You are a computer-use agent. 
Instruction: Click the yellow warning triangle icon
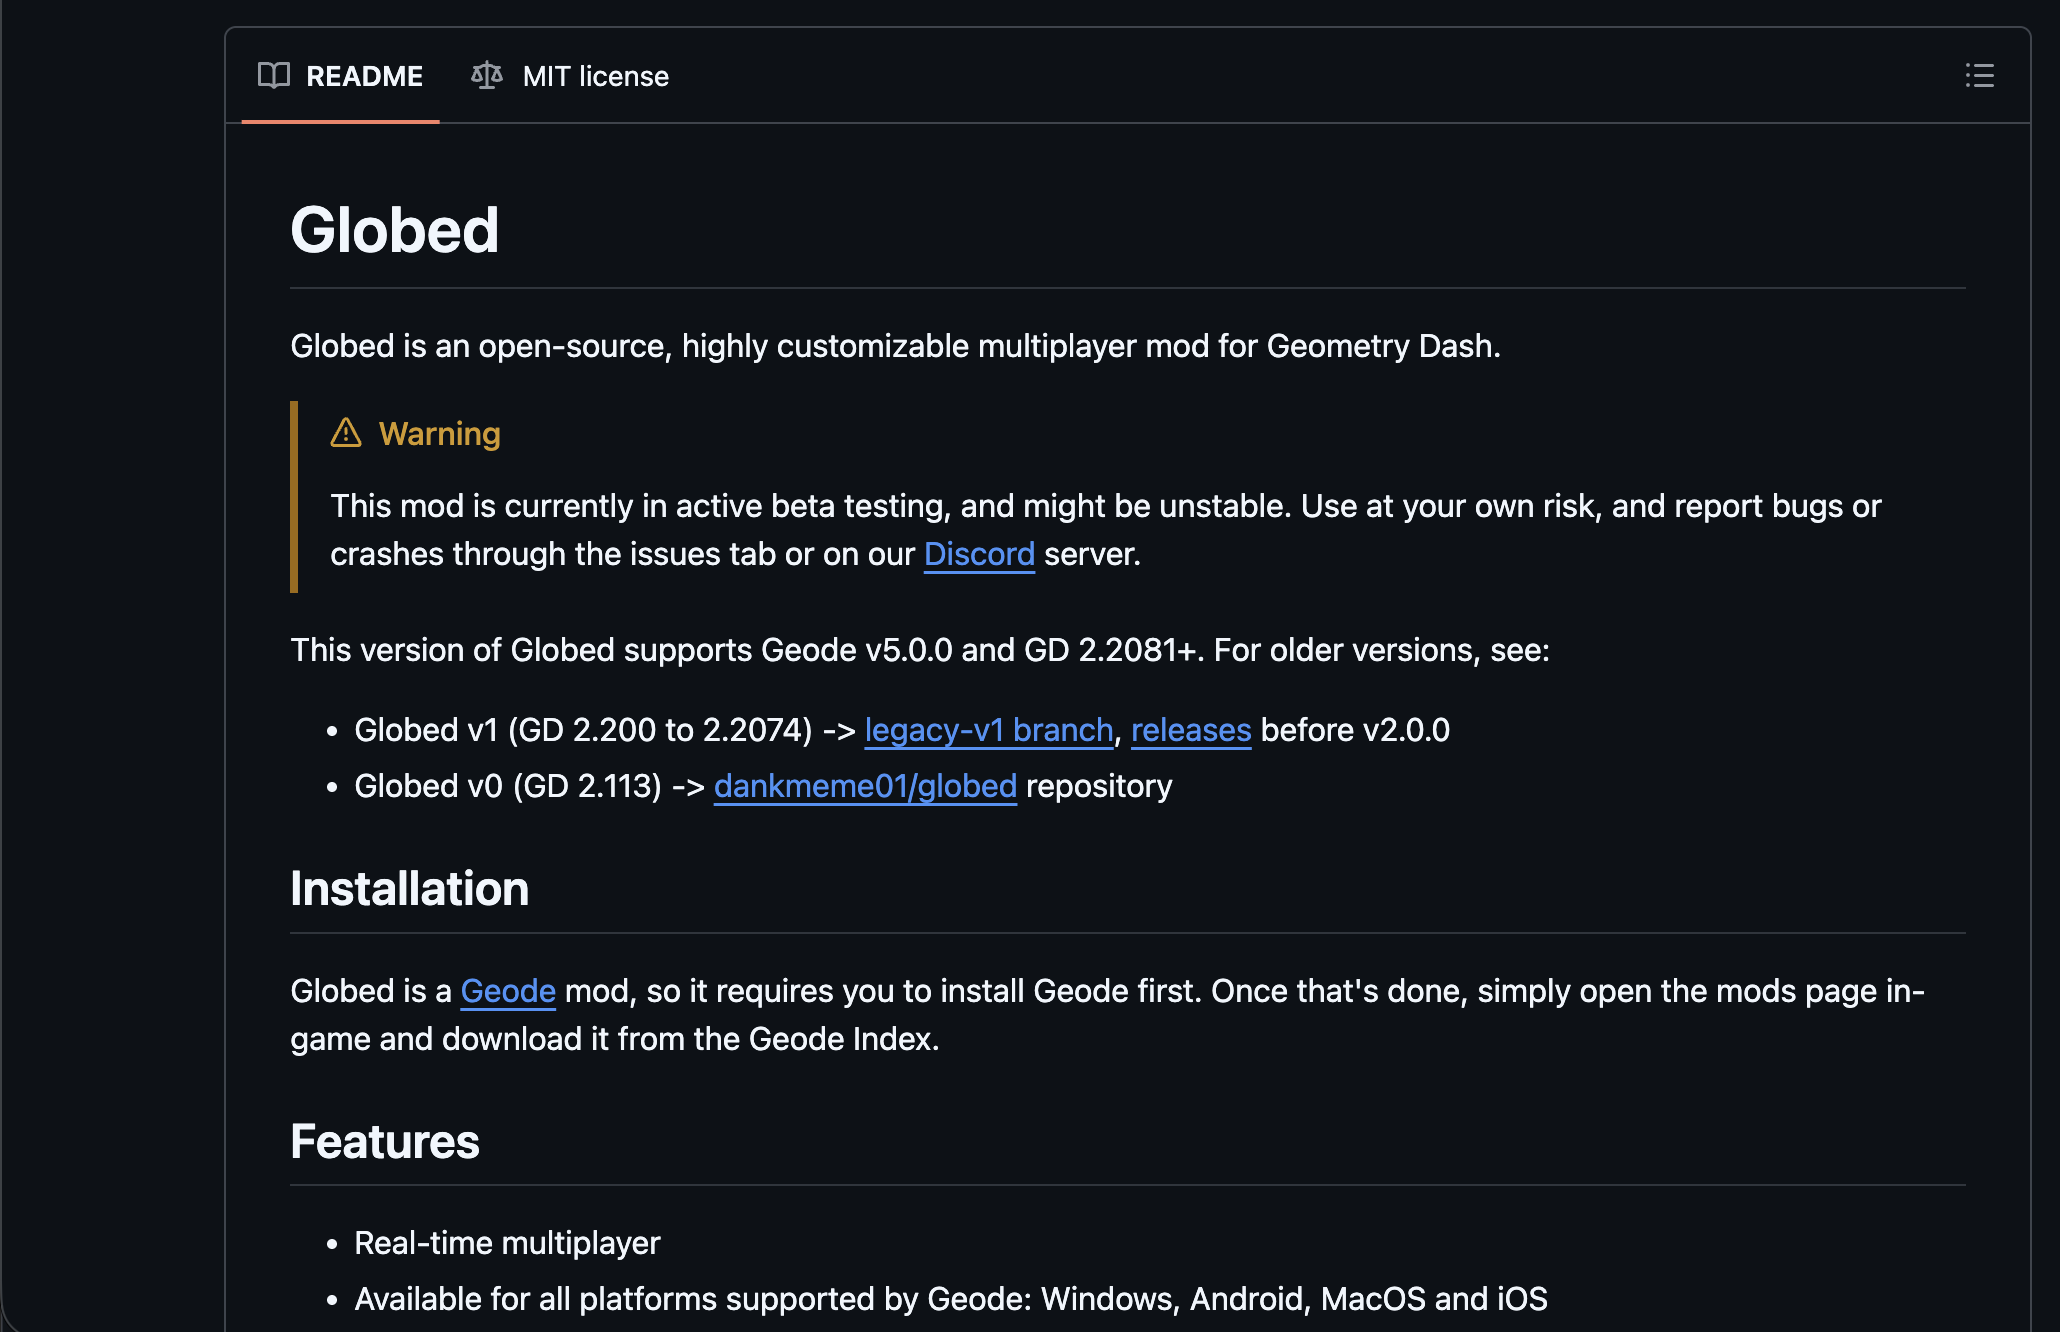[x=346, y=433]
